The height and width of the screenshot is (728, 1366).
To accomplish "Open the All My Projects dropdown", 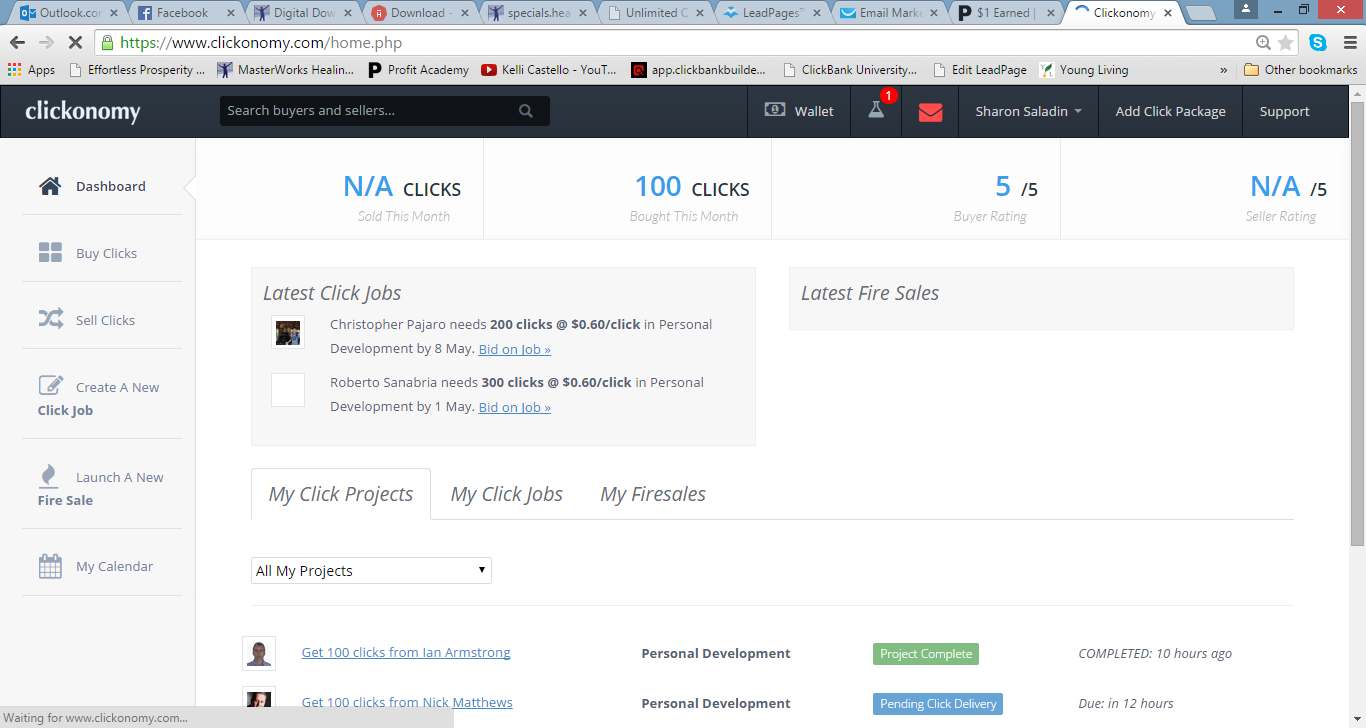I will (371, 571).
